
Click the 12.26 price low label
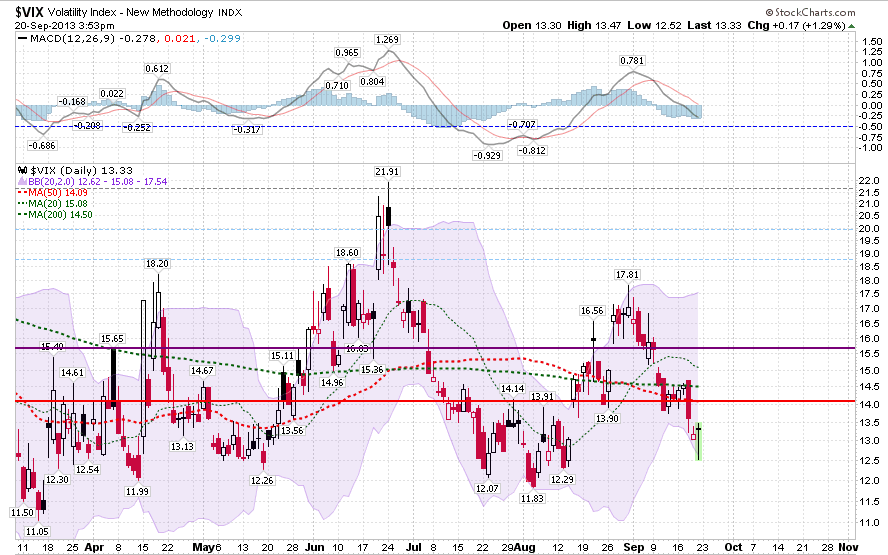tap(262, 480)
